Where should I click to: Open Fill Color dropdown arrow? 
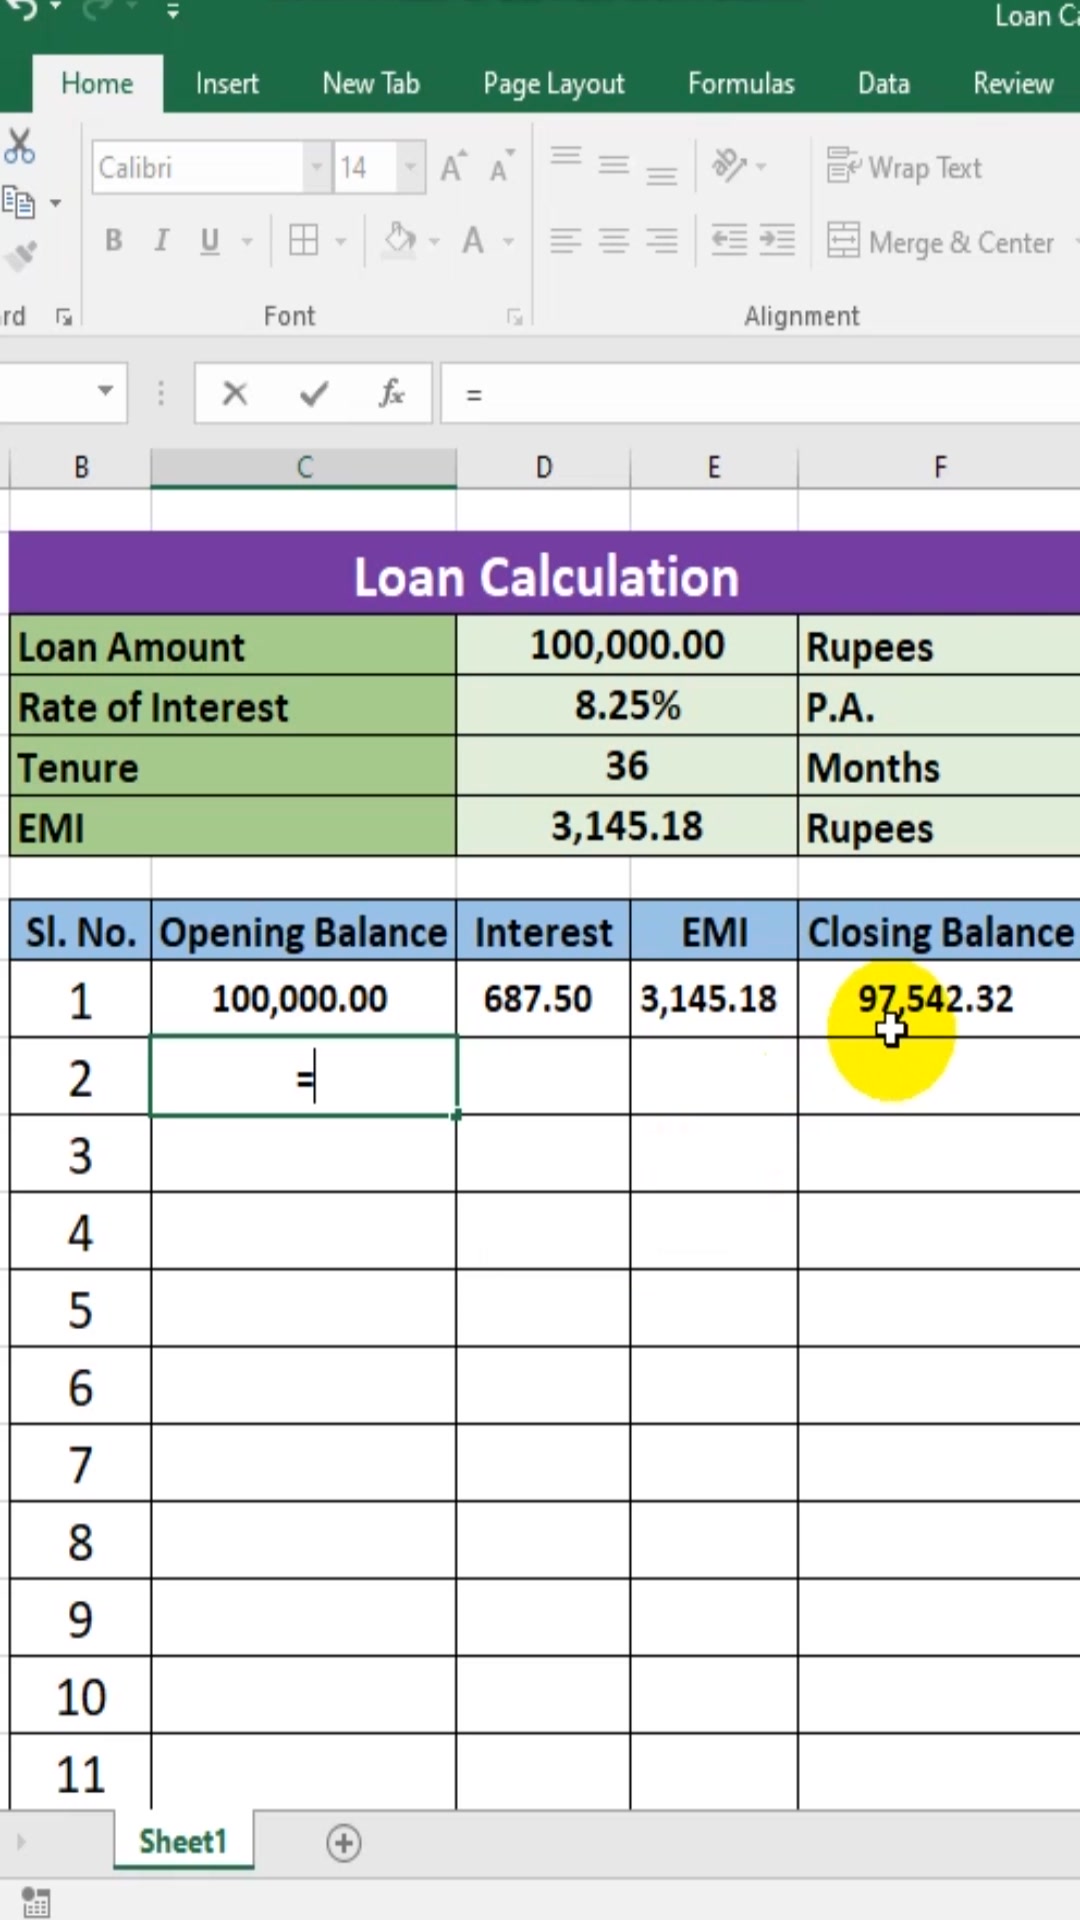pos(434,241)
